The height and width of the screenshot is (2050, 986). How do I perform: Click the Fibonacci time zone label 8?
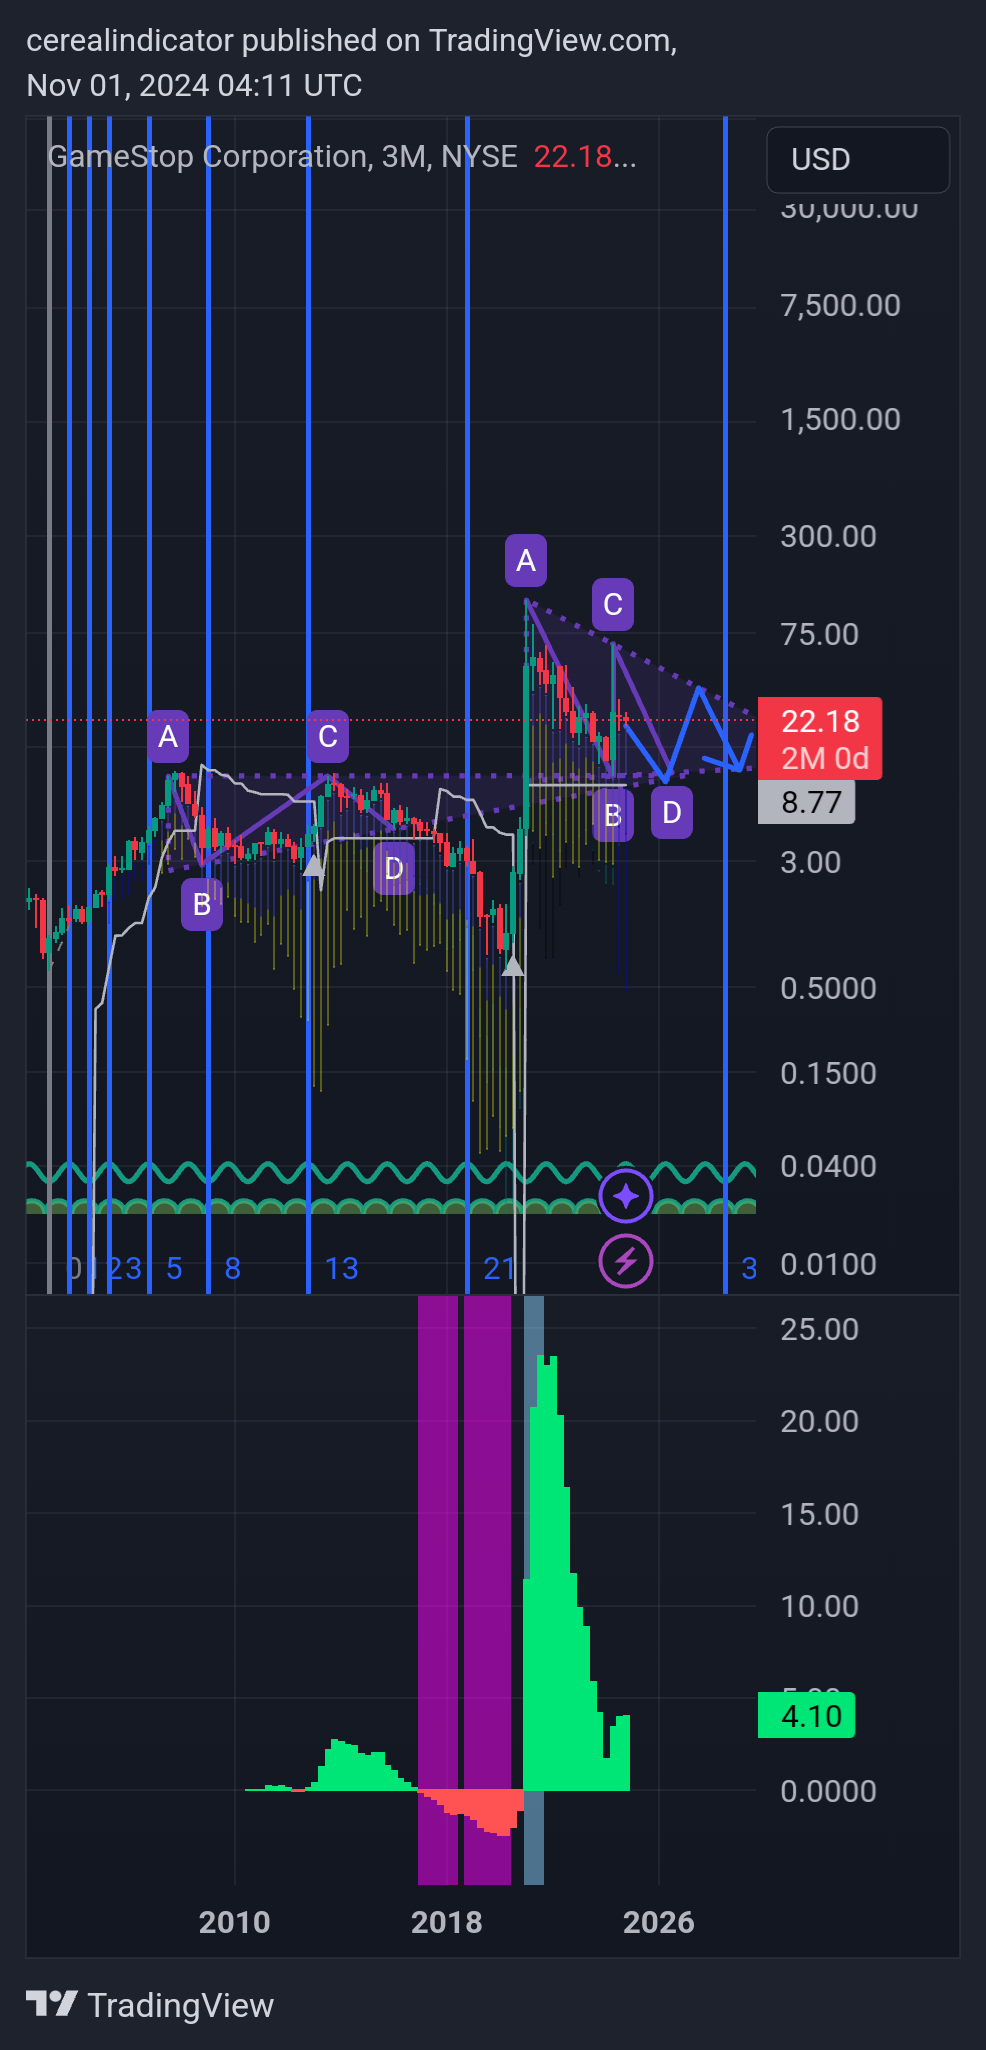pyautogui.click(x=233, y=1269)
